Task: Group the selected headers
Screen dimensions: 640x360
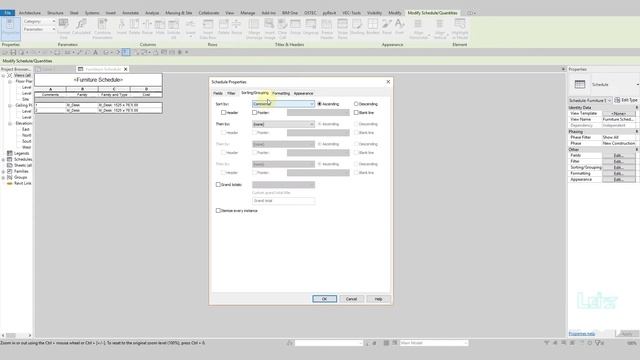Action: tap(296, 27)
